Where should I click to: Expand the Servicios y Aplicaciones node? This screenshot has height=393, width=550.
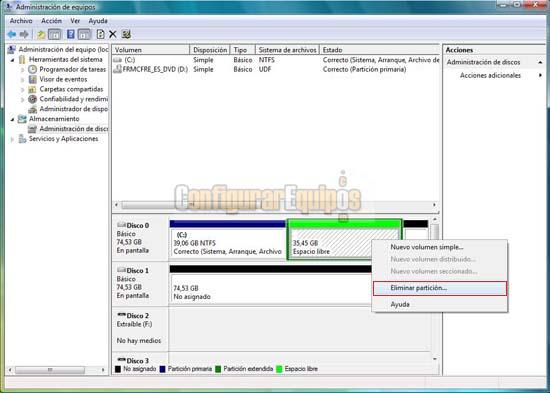13,139
